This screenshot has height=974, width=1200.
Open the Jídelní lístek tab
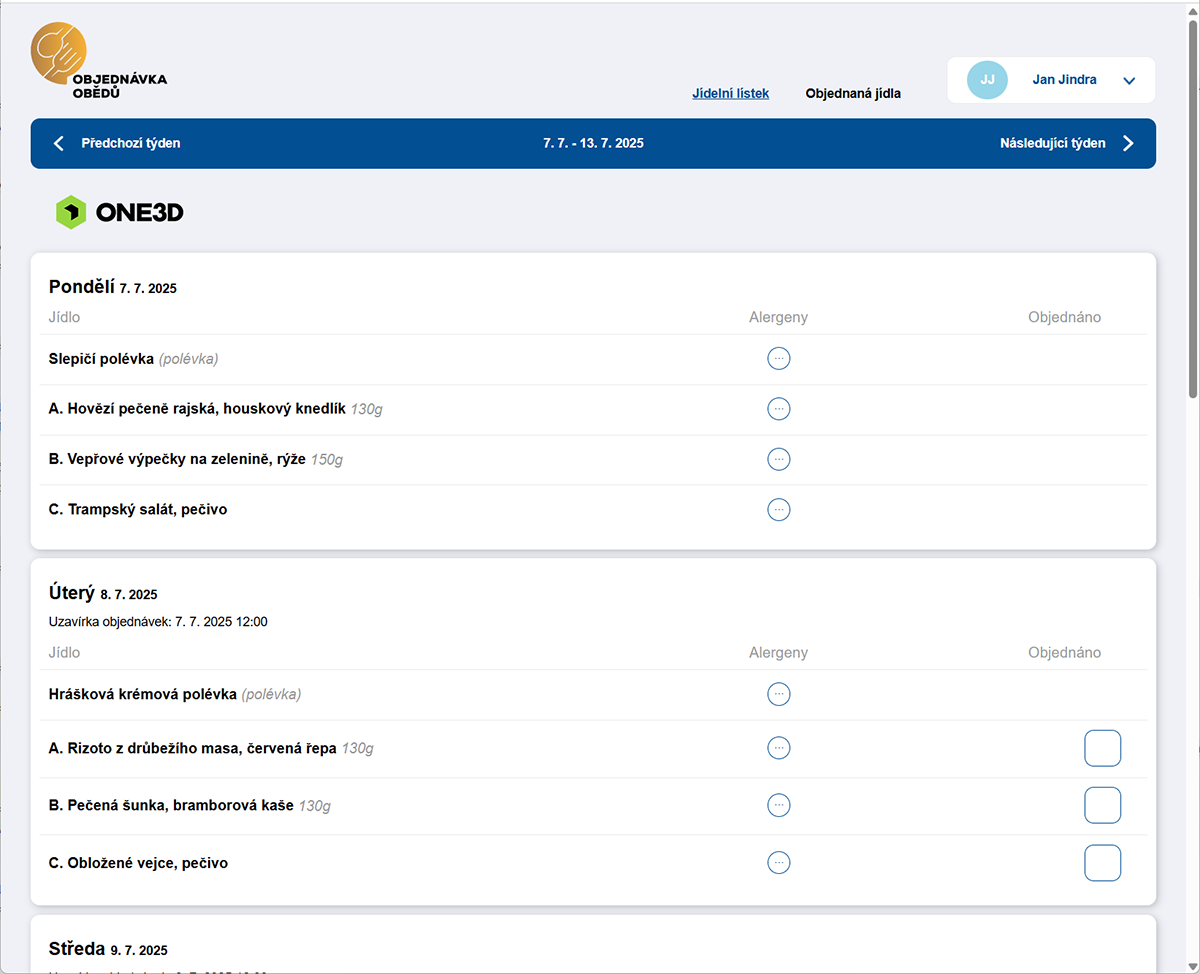pos(730,93)
